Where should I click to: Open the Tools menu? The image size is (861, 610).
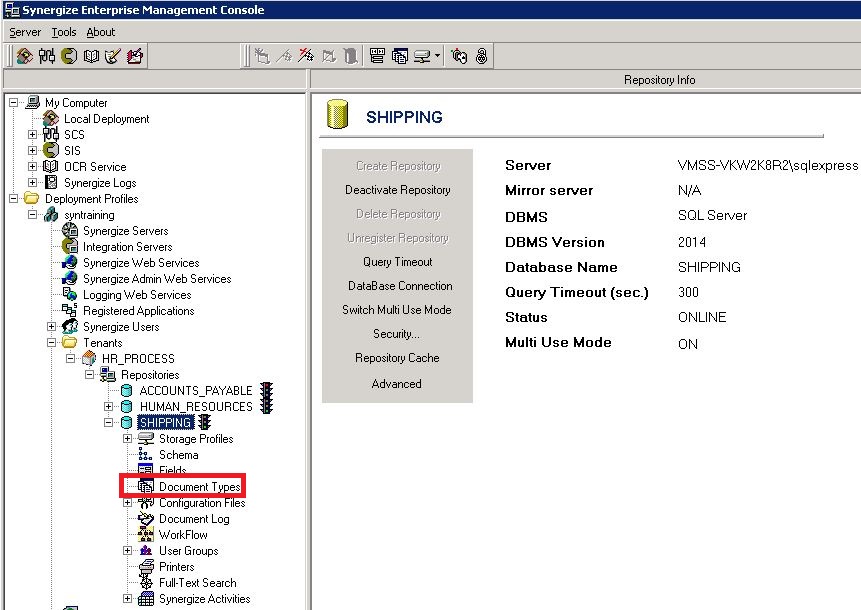coord(64,32)
